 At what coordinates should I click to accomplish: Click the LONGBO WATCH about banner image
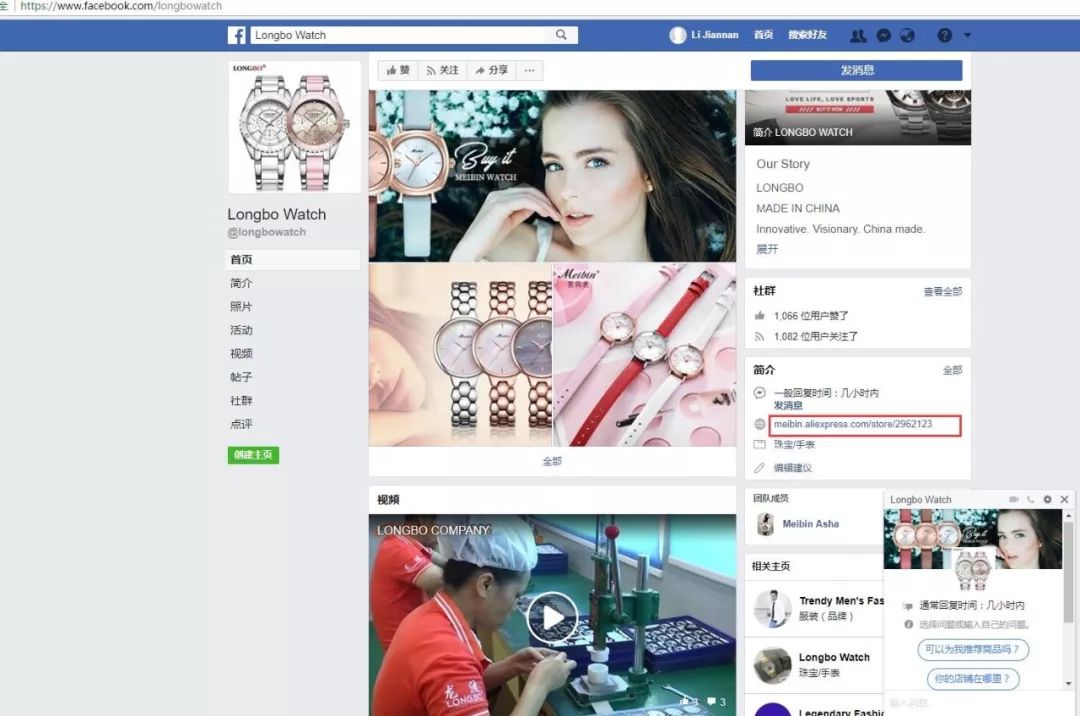(x=858, y=118)
